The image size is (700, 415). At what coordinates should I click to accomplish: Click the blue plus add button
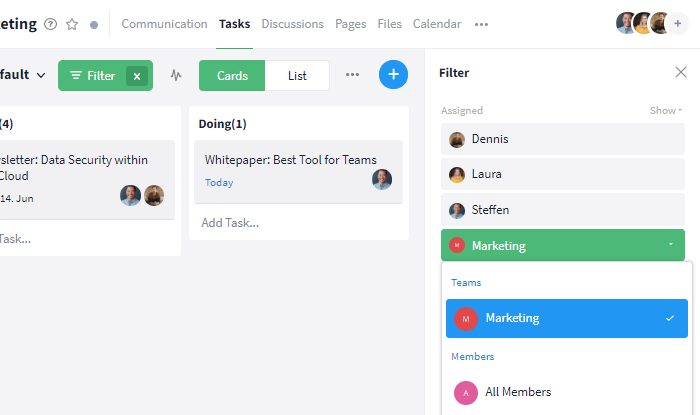click(393, 75)
